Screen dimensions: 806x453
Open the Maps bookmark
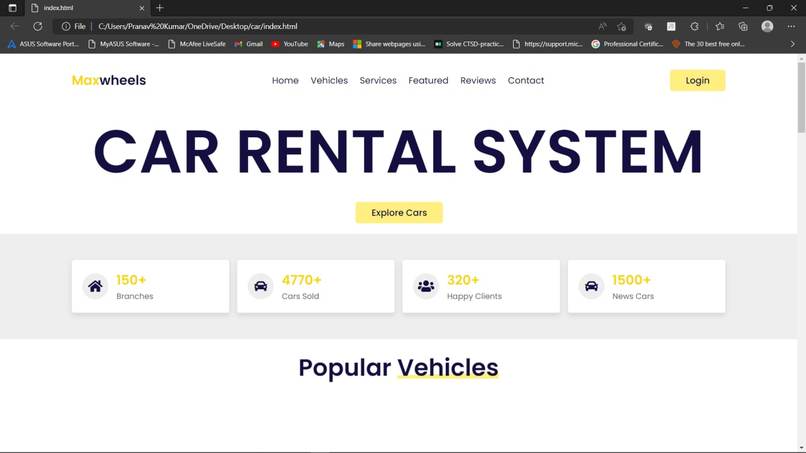[331, 44]
